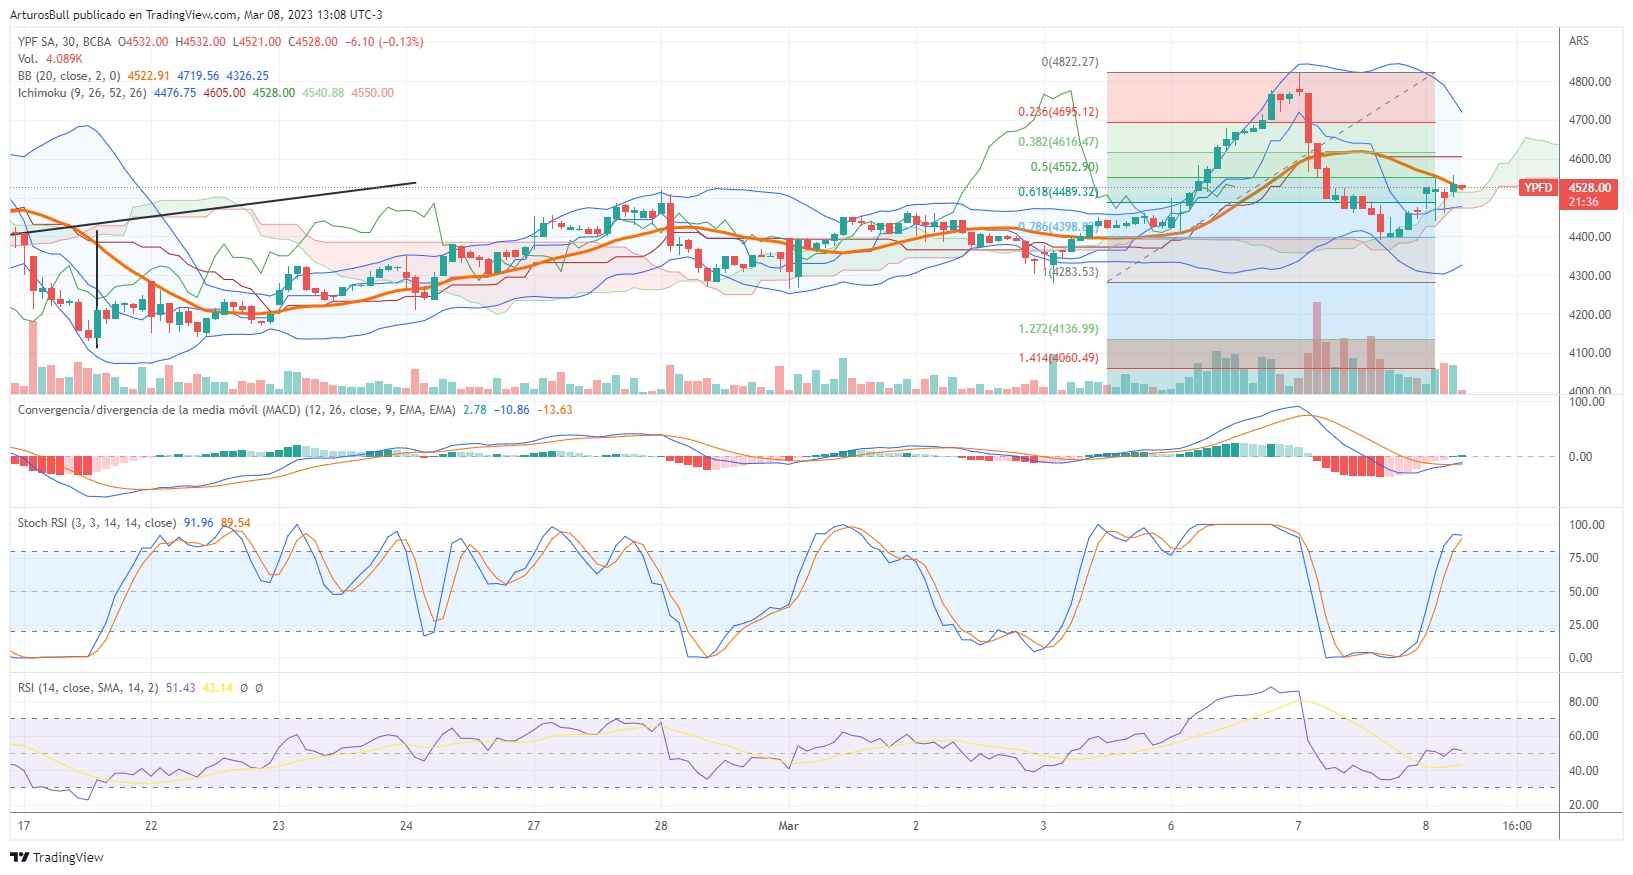Click the Fibonacci 0.236(4695.12) level label
The image size is (1633, 875).
(1058, 112)
